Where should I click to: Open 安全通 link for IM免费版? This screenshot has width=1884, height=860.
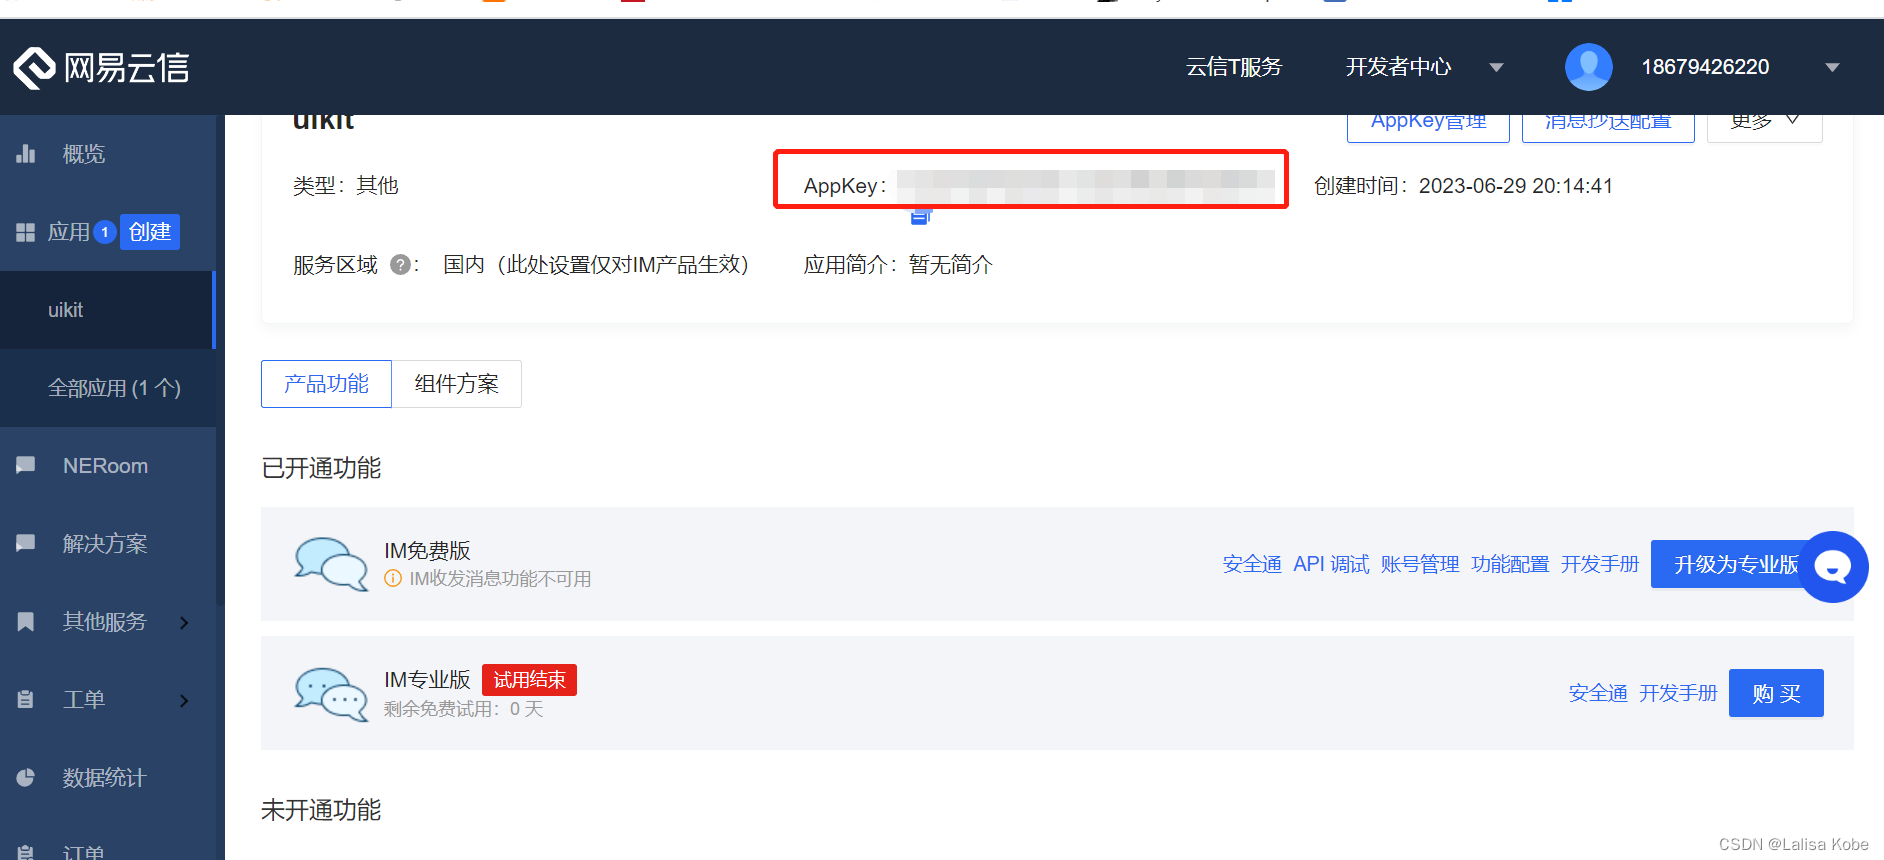click(1252, 564)
